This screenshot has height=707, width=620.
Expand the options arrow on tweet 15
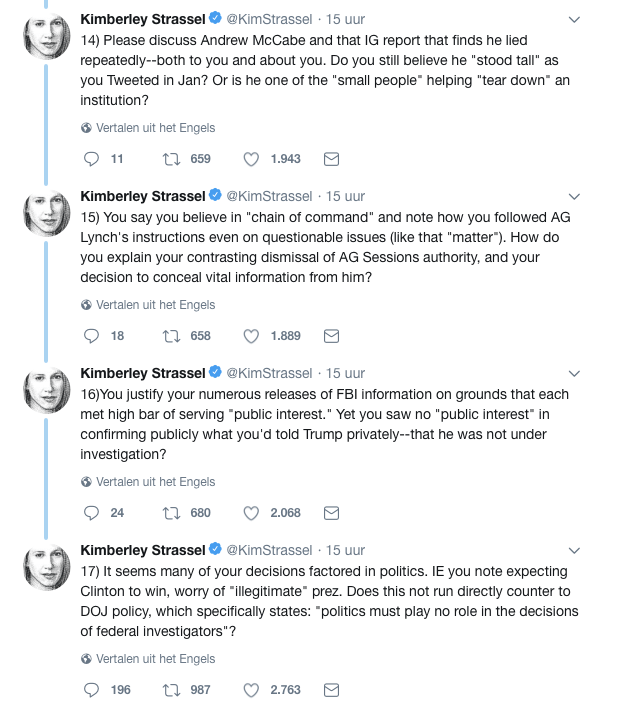[574, 196]
